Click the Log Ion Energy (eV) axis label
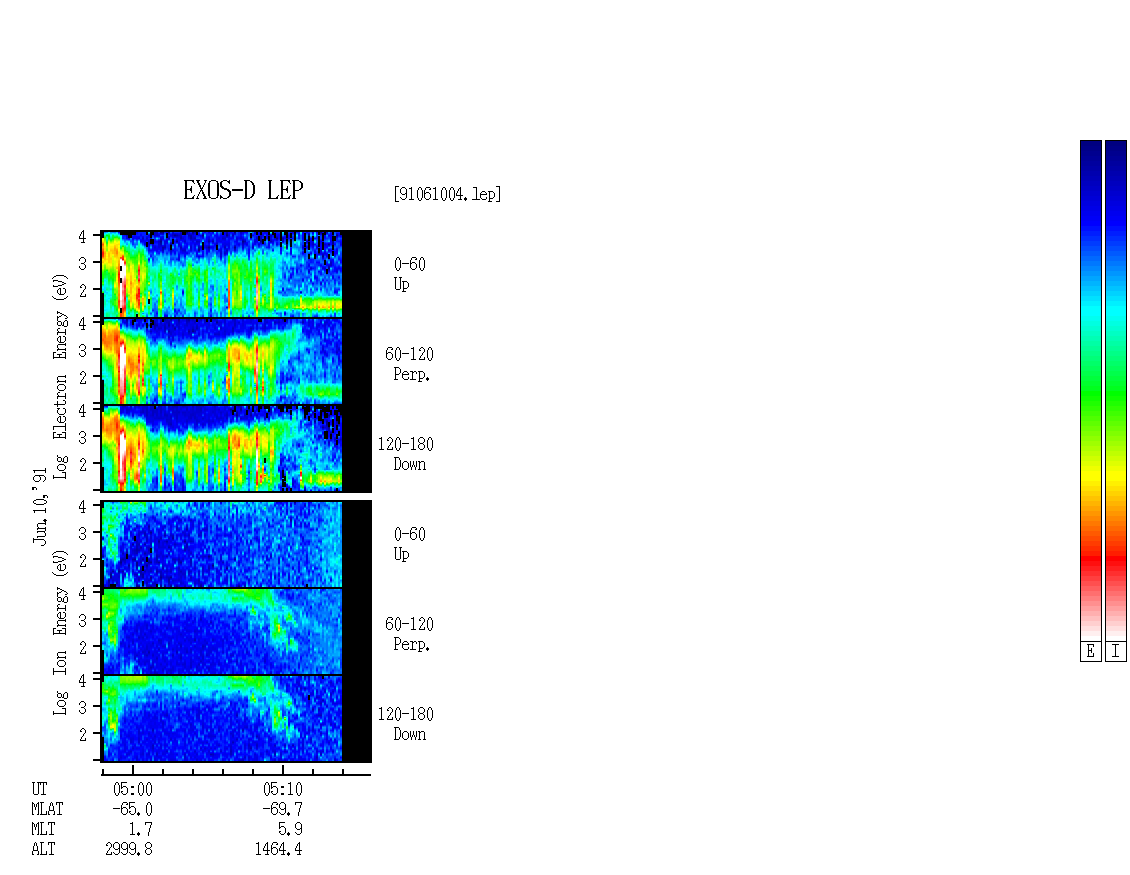 [60, 632]
